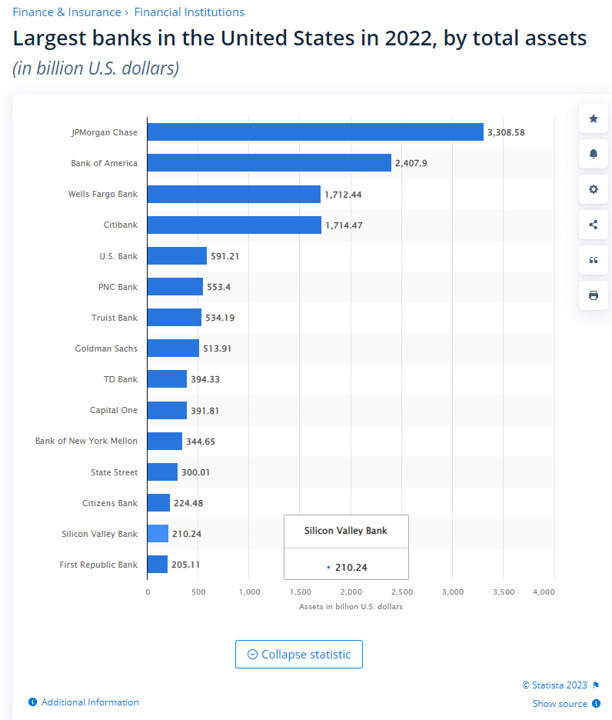Click the Bank of New York Mellon label
This screenshot has height=720, width=612.
pos(86,441)
